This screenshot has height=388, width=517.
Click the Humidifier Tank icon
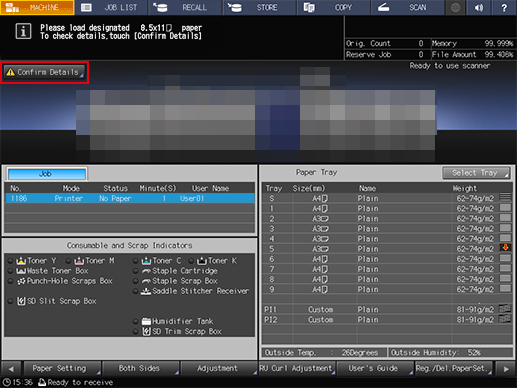pos(146,321)
